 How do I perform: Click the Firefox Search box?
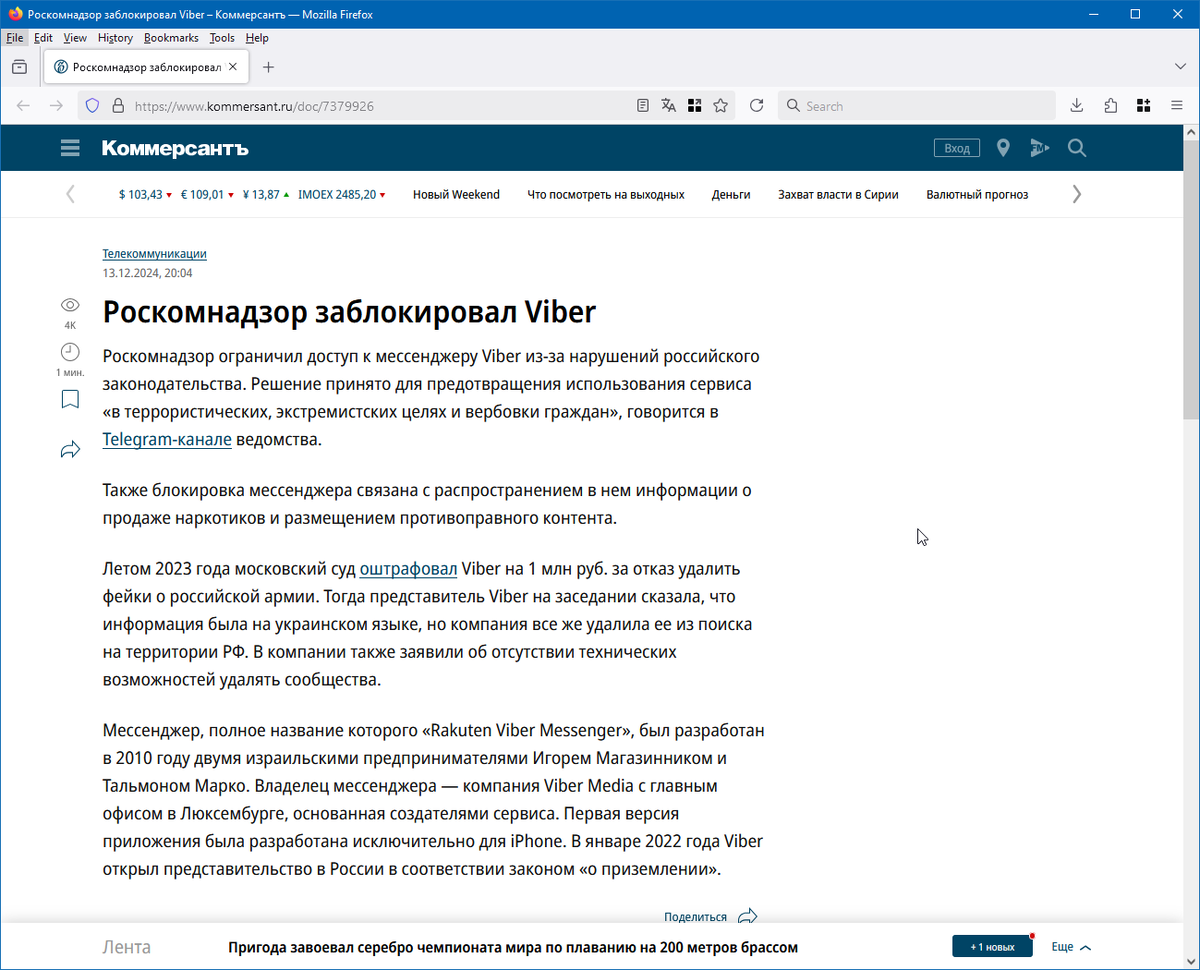(x=917, y=105)
